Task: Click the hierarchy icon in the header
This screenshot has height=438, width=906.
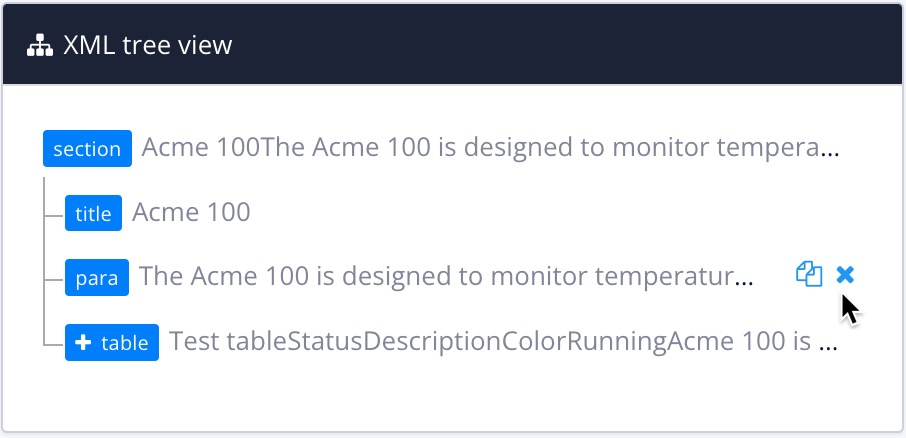Action: tap(39, 45)
